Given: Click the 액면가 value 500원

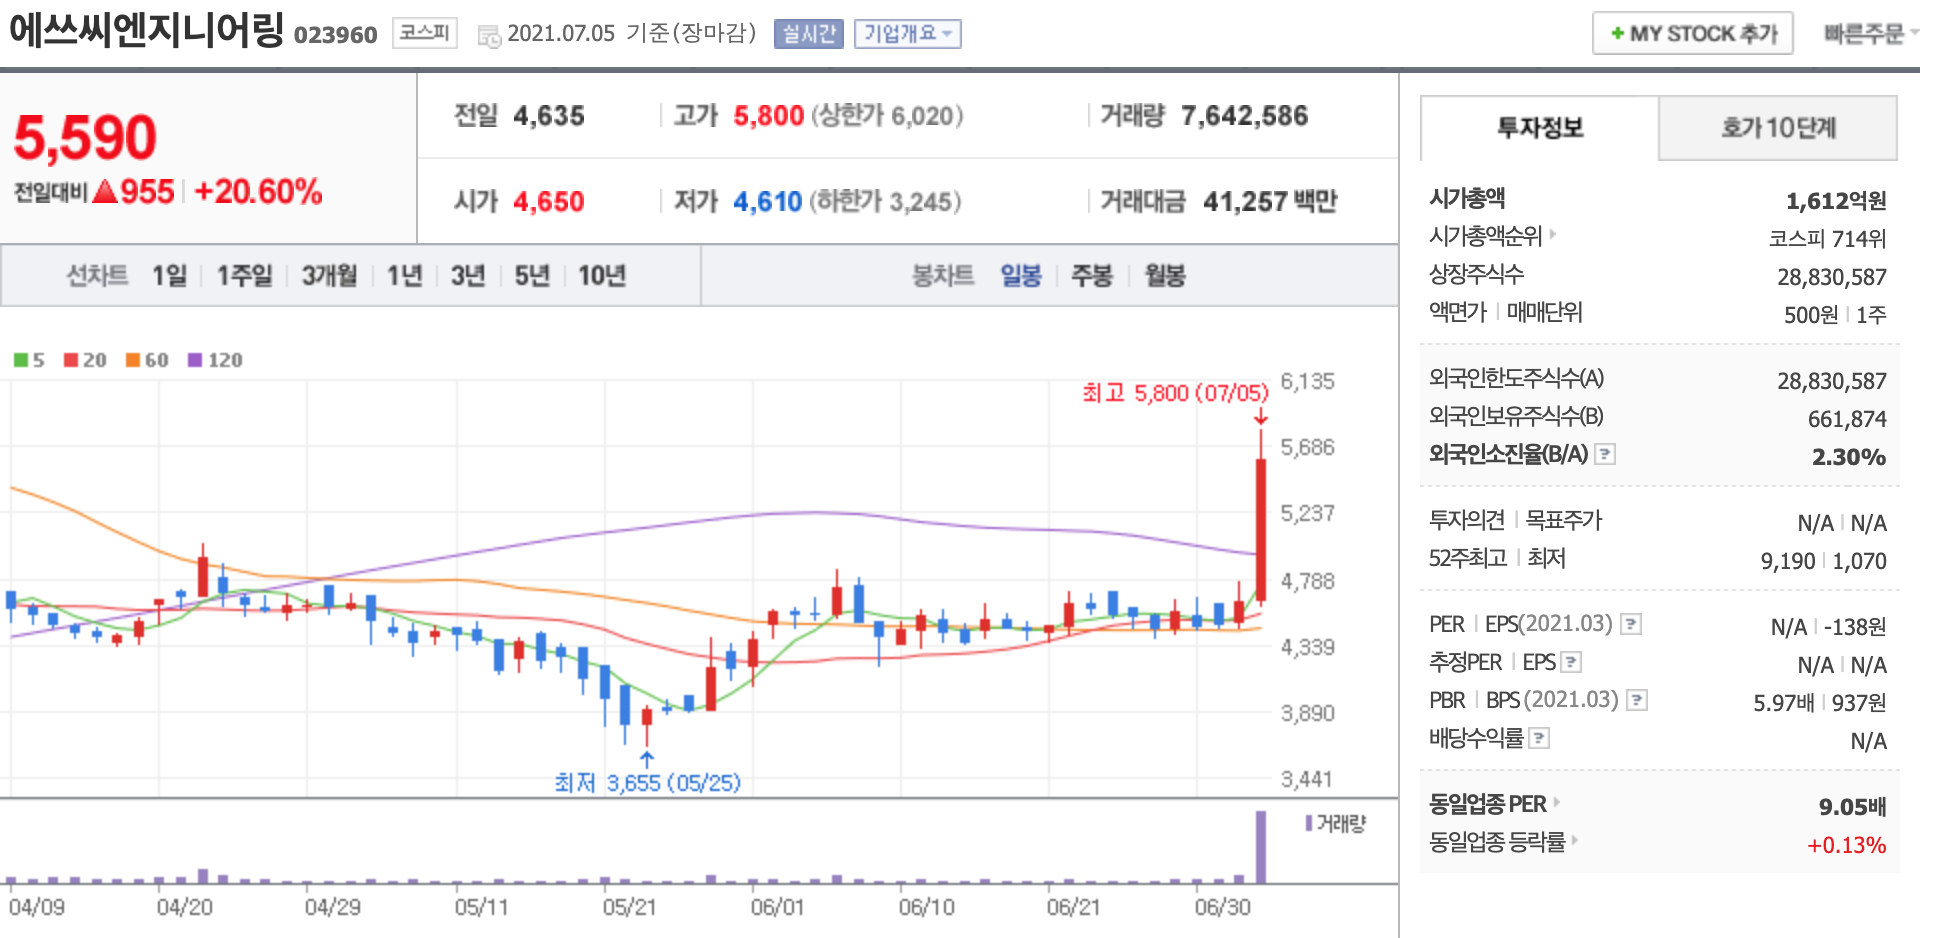Looking at the screenshot, I should [1811, 315].
